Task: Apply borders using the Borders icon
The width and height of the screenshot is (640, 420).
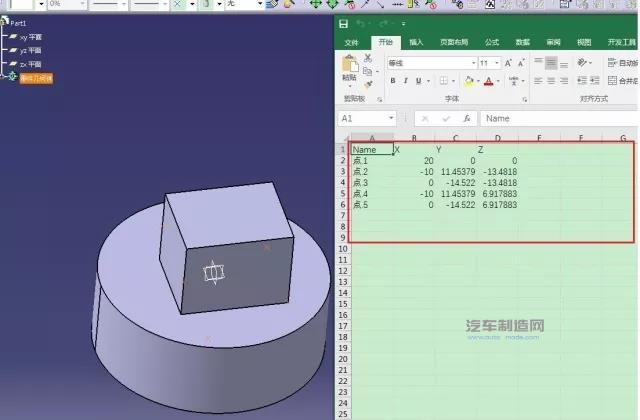Action: pyautogui.click(x=444, y=81)
